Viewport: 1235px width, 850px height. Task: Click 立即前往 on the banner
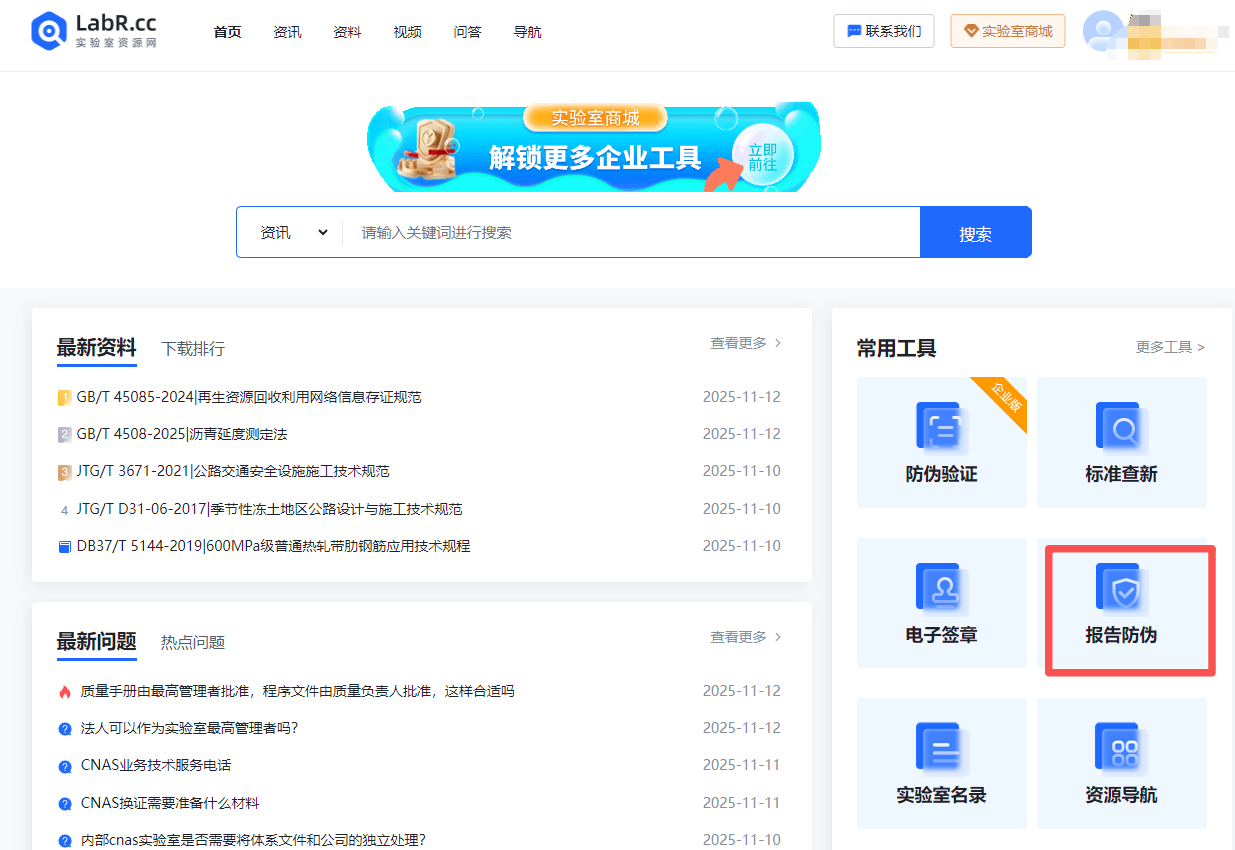coord(763,152)
